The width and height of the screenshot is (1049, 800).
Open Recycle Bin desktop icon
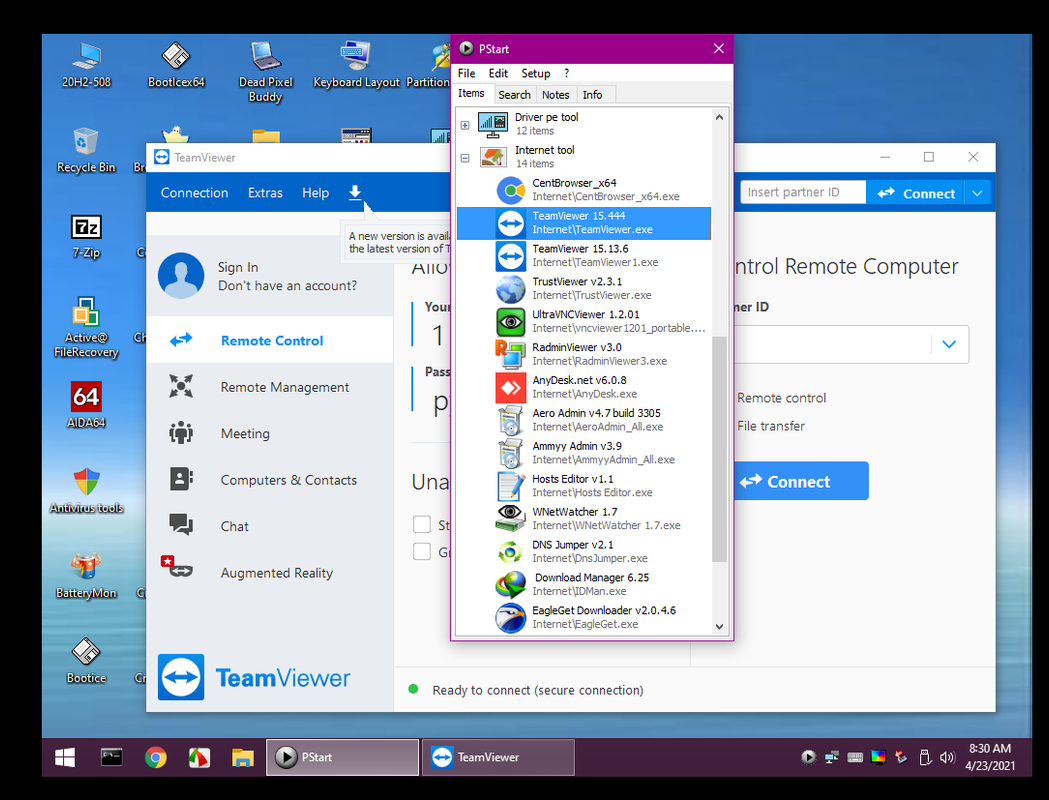tap(86, 151)
